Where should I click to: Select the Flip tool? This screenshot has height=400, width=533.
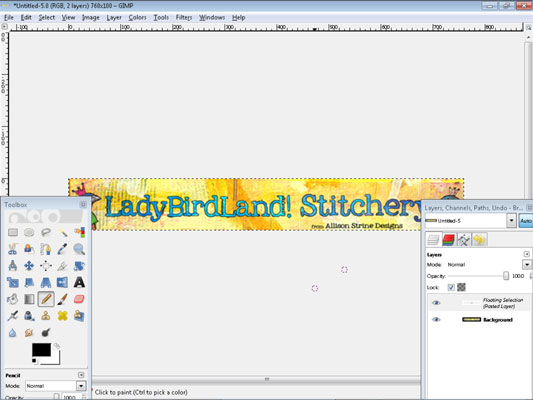click(63, 282)
